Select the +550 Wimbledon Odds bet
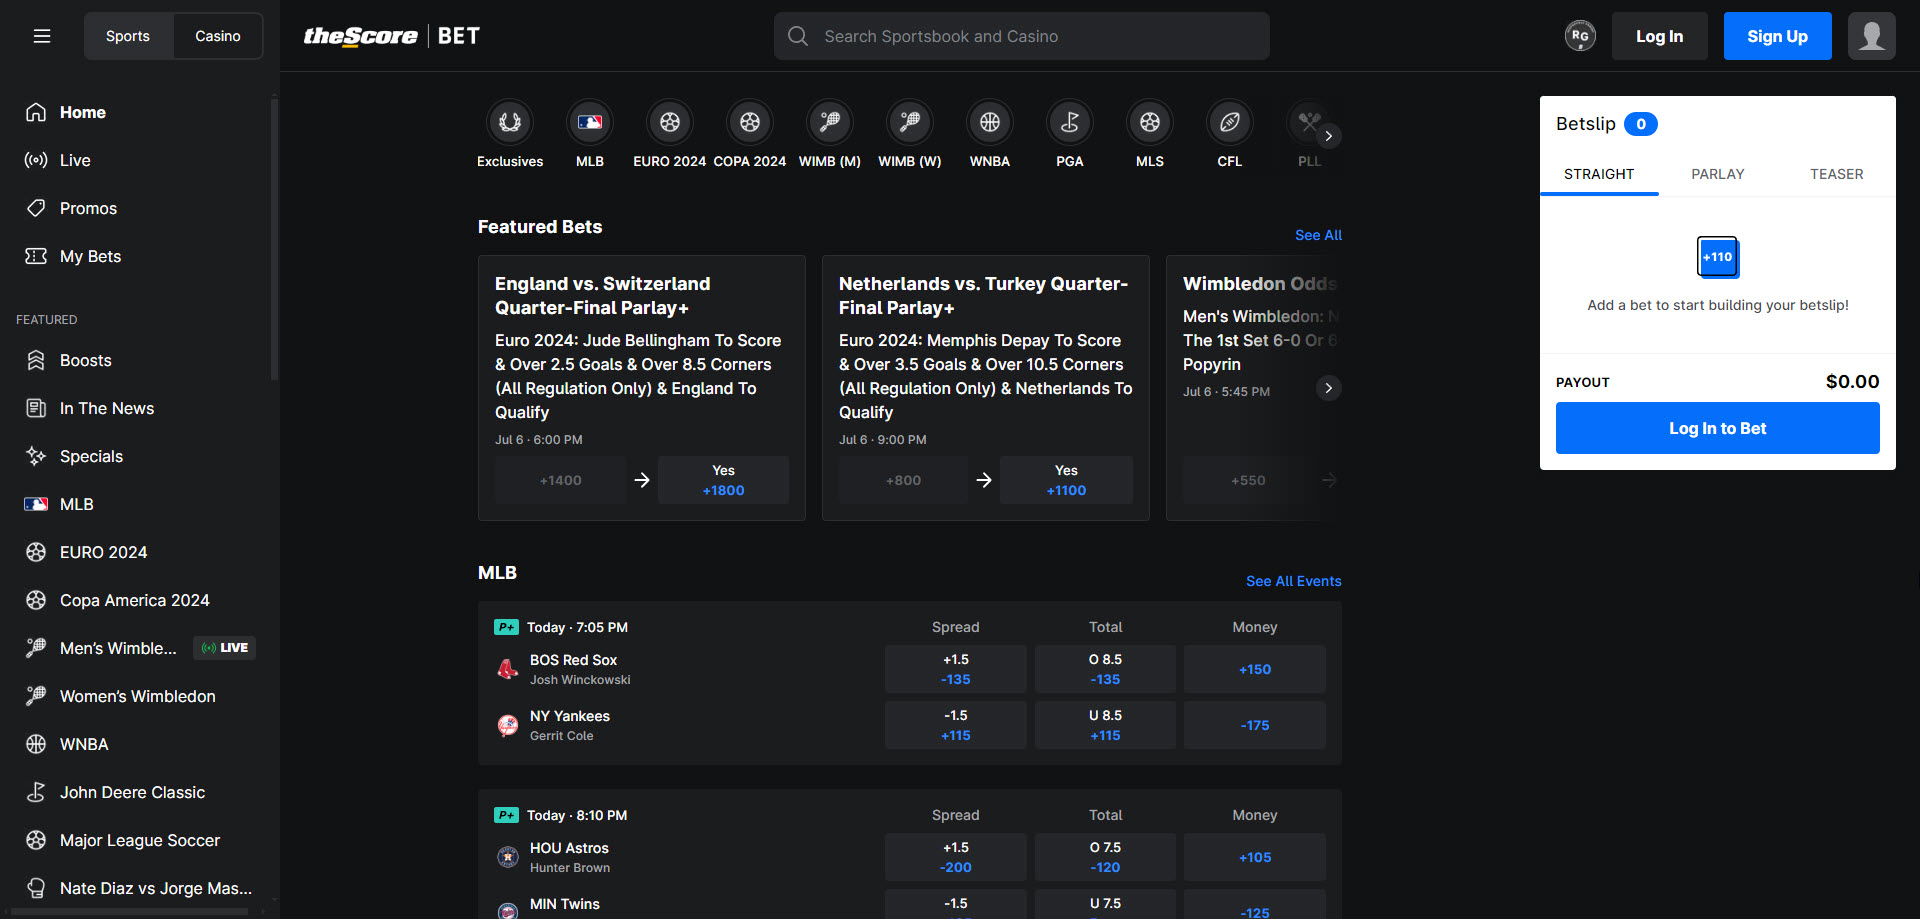The image size is (1920, 919). coord(1247,480)
